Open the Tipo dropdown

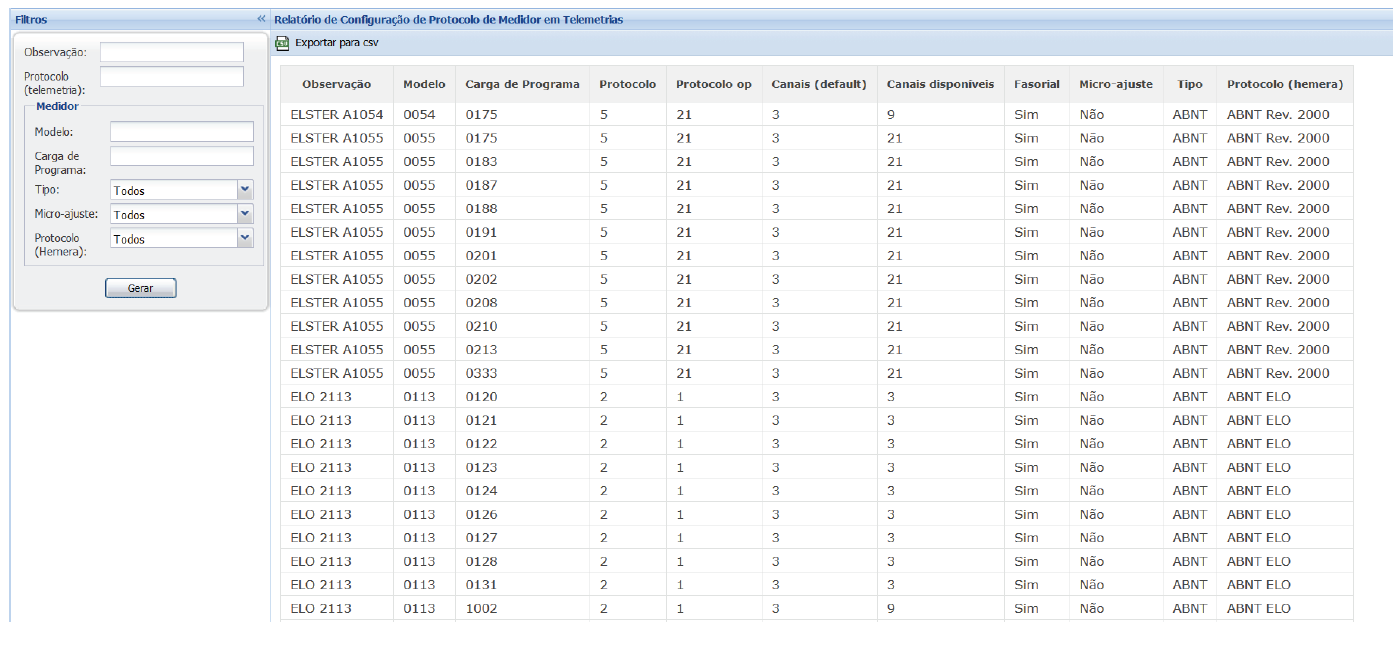pos(245,190)
